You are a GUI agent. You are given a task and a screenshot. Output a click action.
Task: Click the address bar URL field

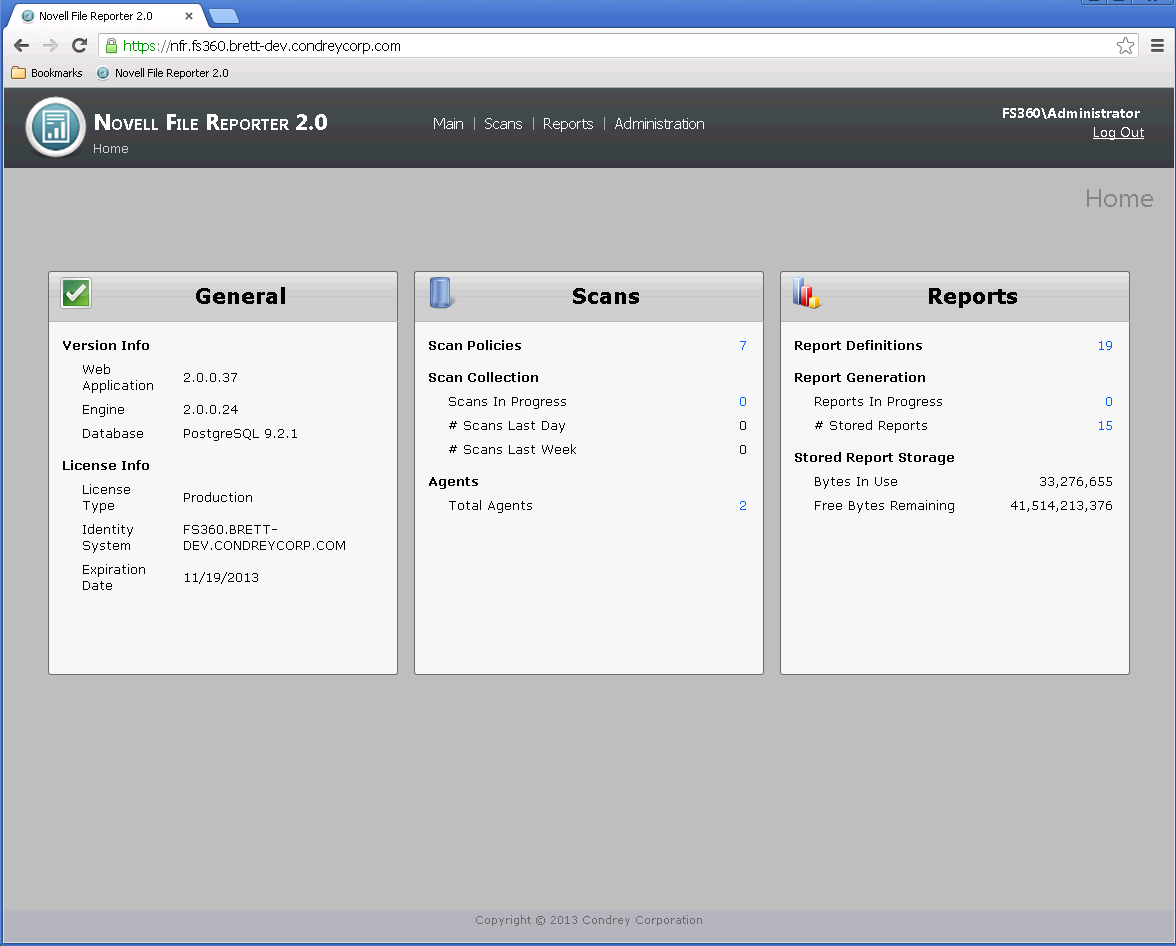click(x=618, y=46)
